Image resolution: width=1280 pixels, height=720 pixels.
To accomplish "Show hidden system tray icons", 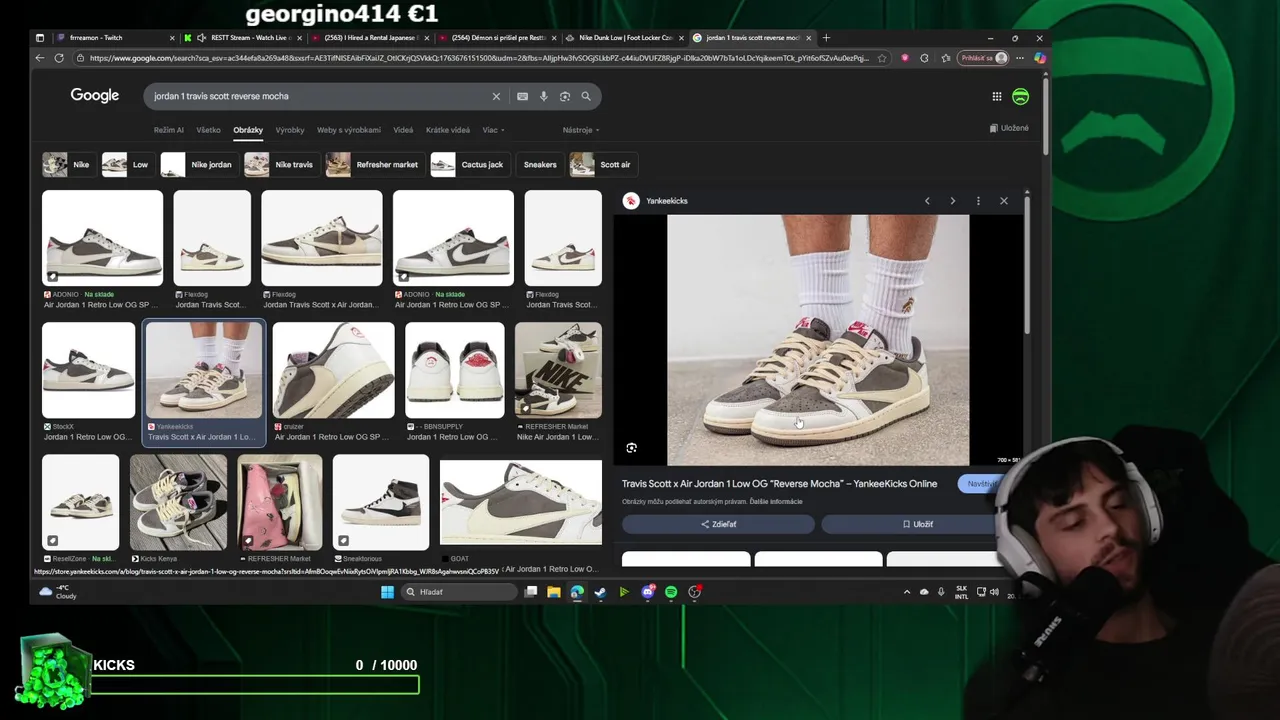I will point(907,592).
